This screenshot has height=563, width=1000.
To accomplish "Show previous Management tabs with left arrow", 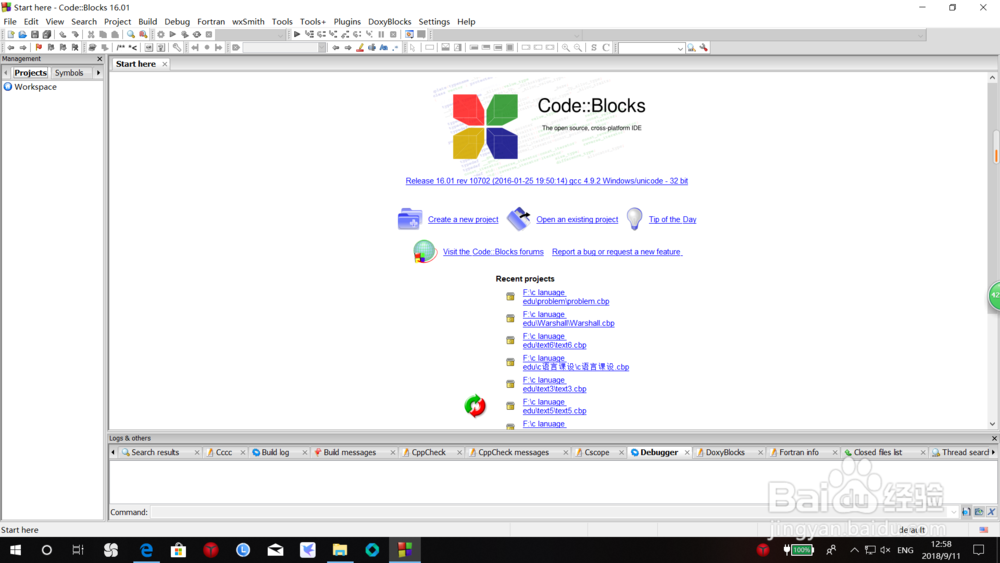I will (x=6, y=73).
